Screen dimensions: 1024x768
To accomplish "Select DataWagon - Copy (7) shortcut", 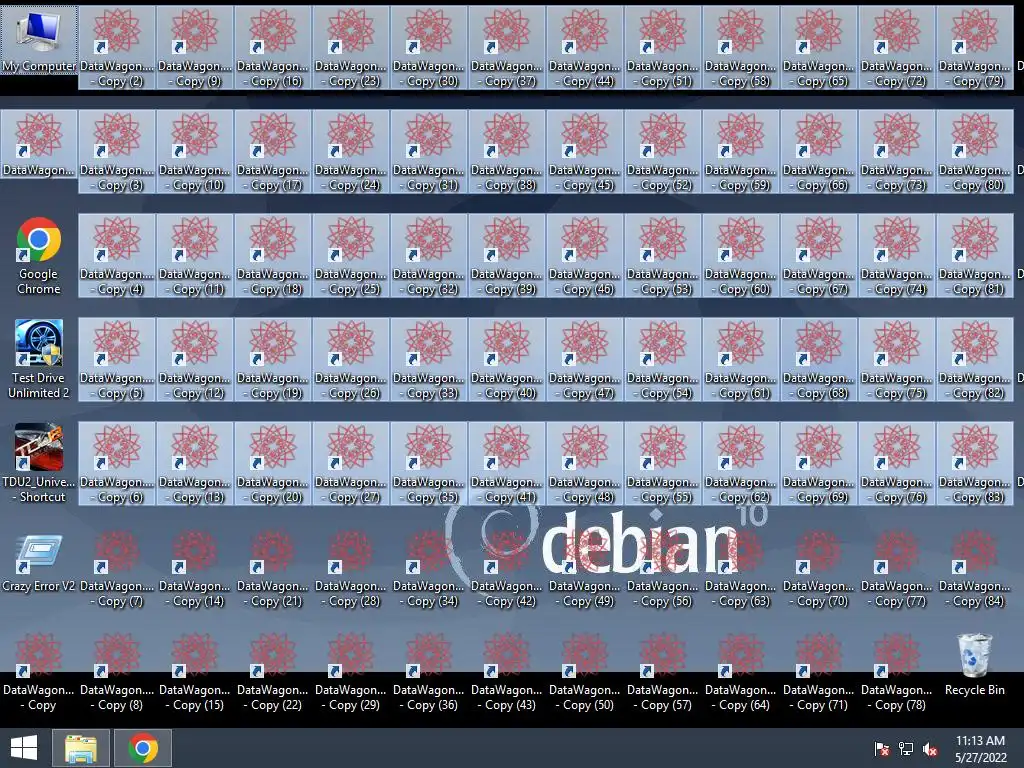I will pyautogui.click(x=117, y=568).
